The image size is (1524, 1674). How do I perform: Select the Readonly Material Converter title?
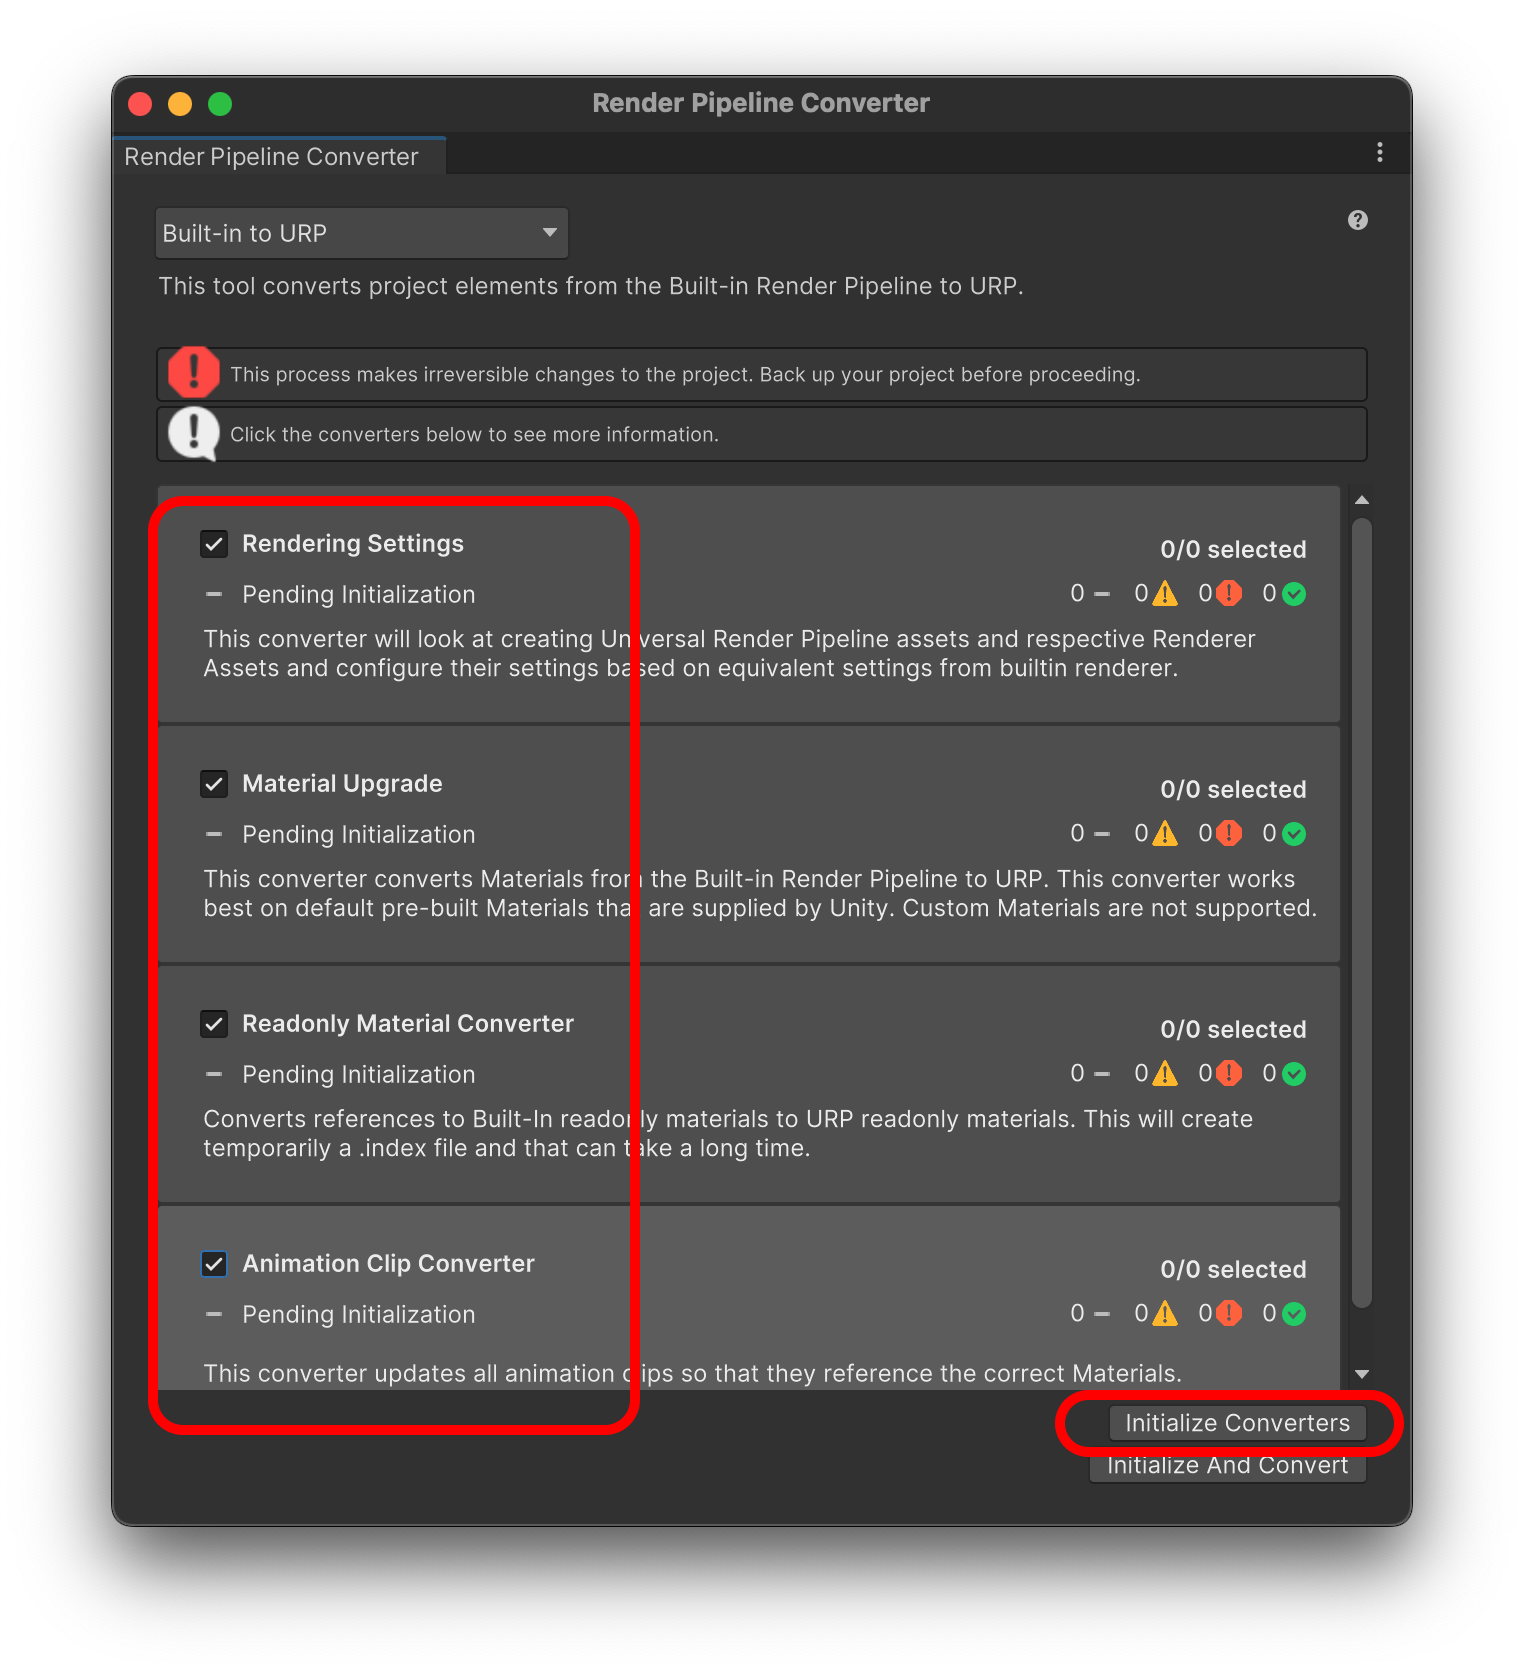408,1023
